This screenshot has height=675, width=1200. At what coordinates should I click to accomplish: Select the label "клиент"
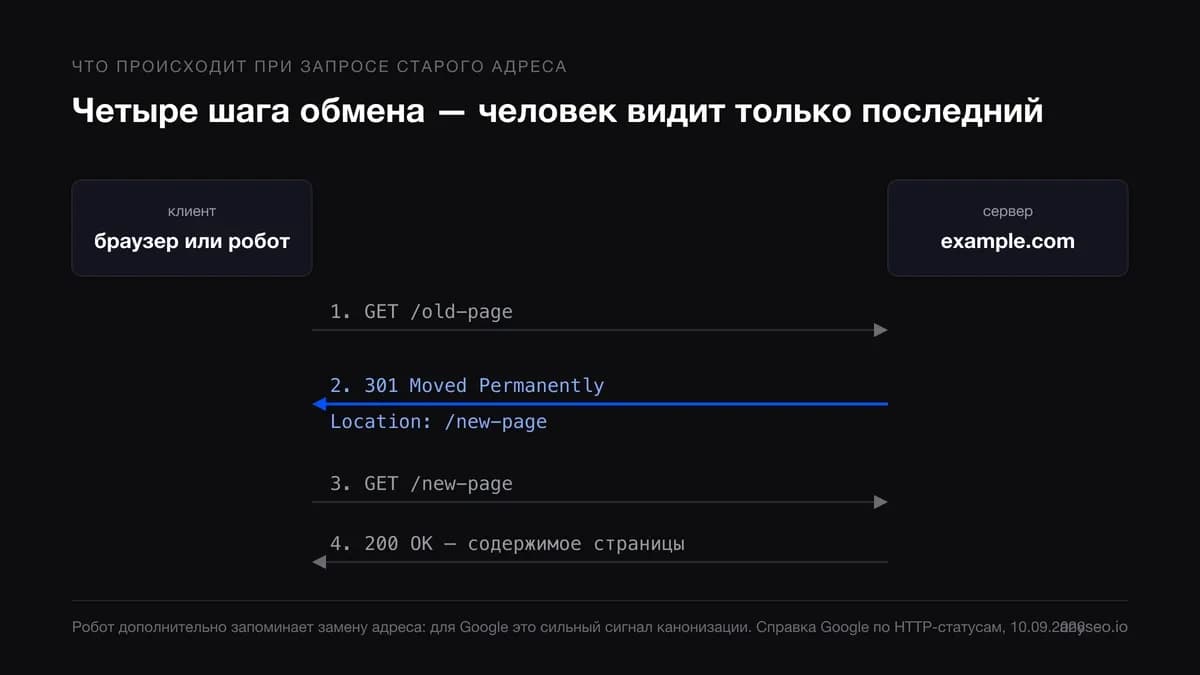(x=192, y=211)
